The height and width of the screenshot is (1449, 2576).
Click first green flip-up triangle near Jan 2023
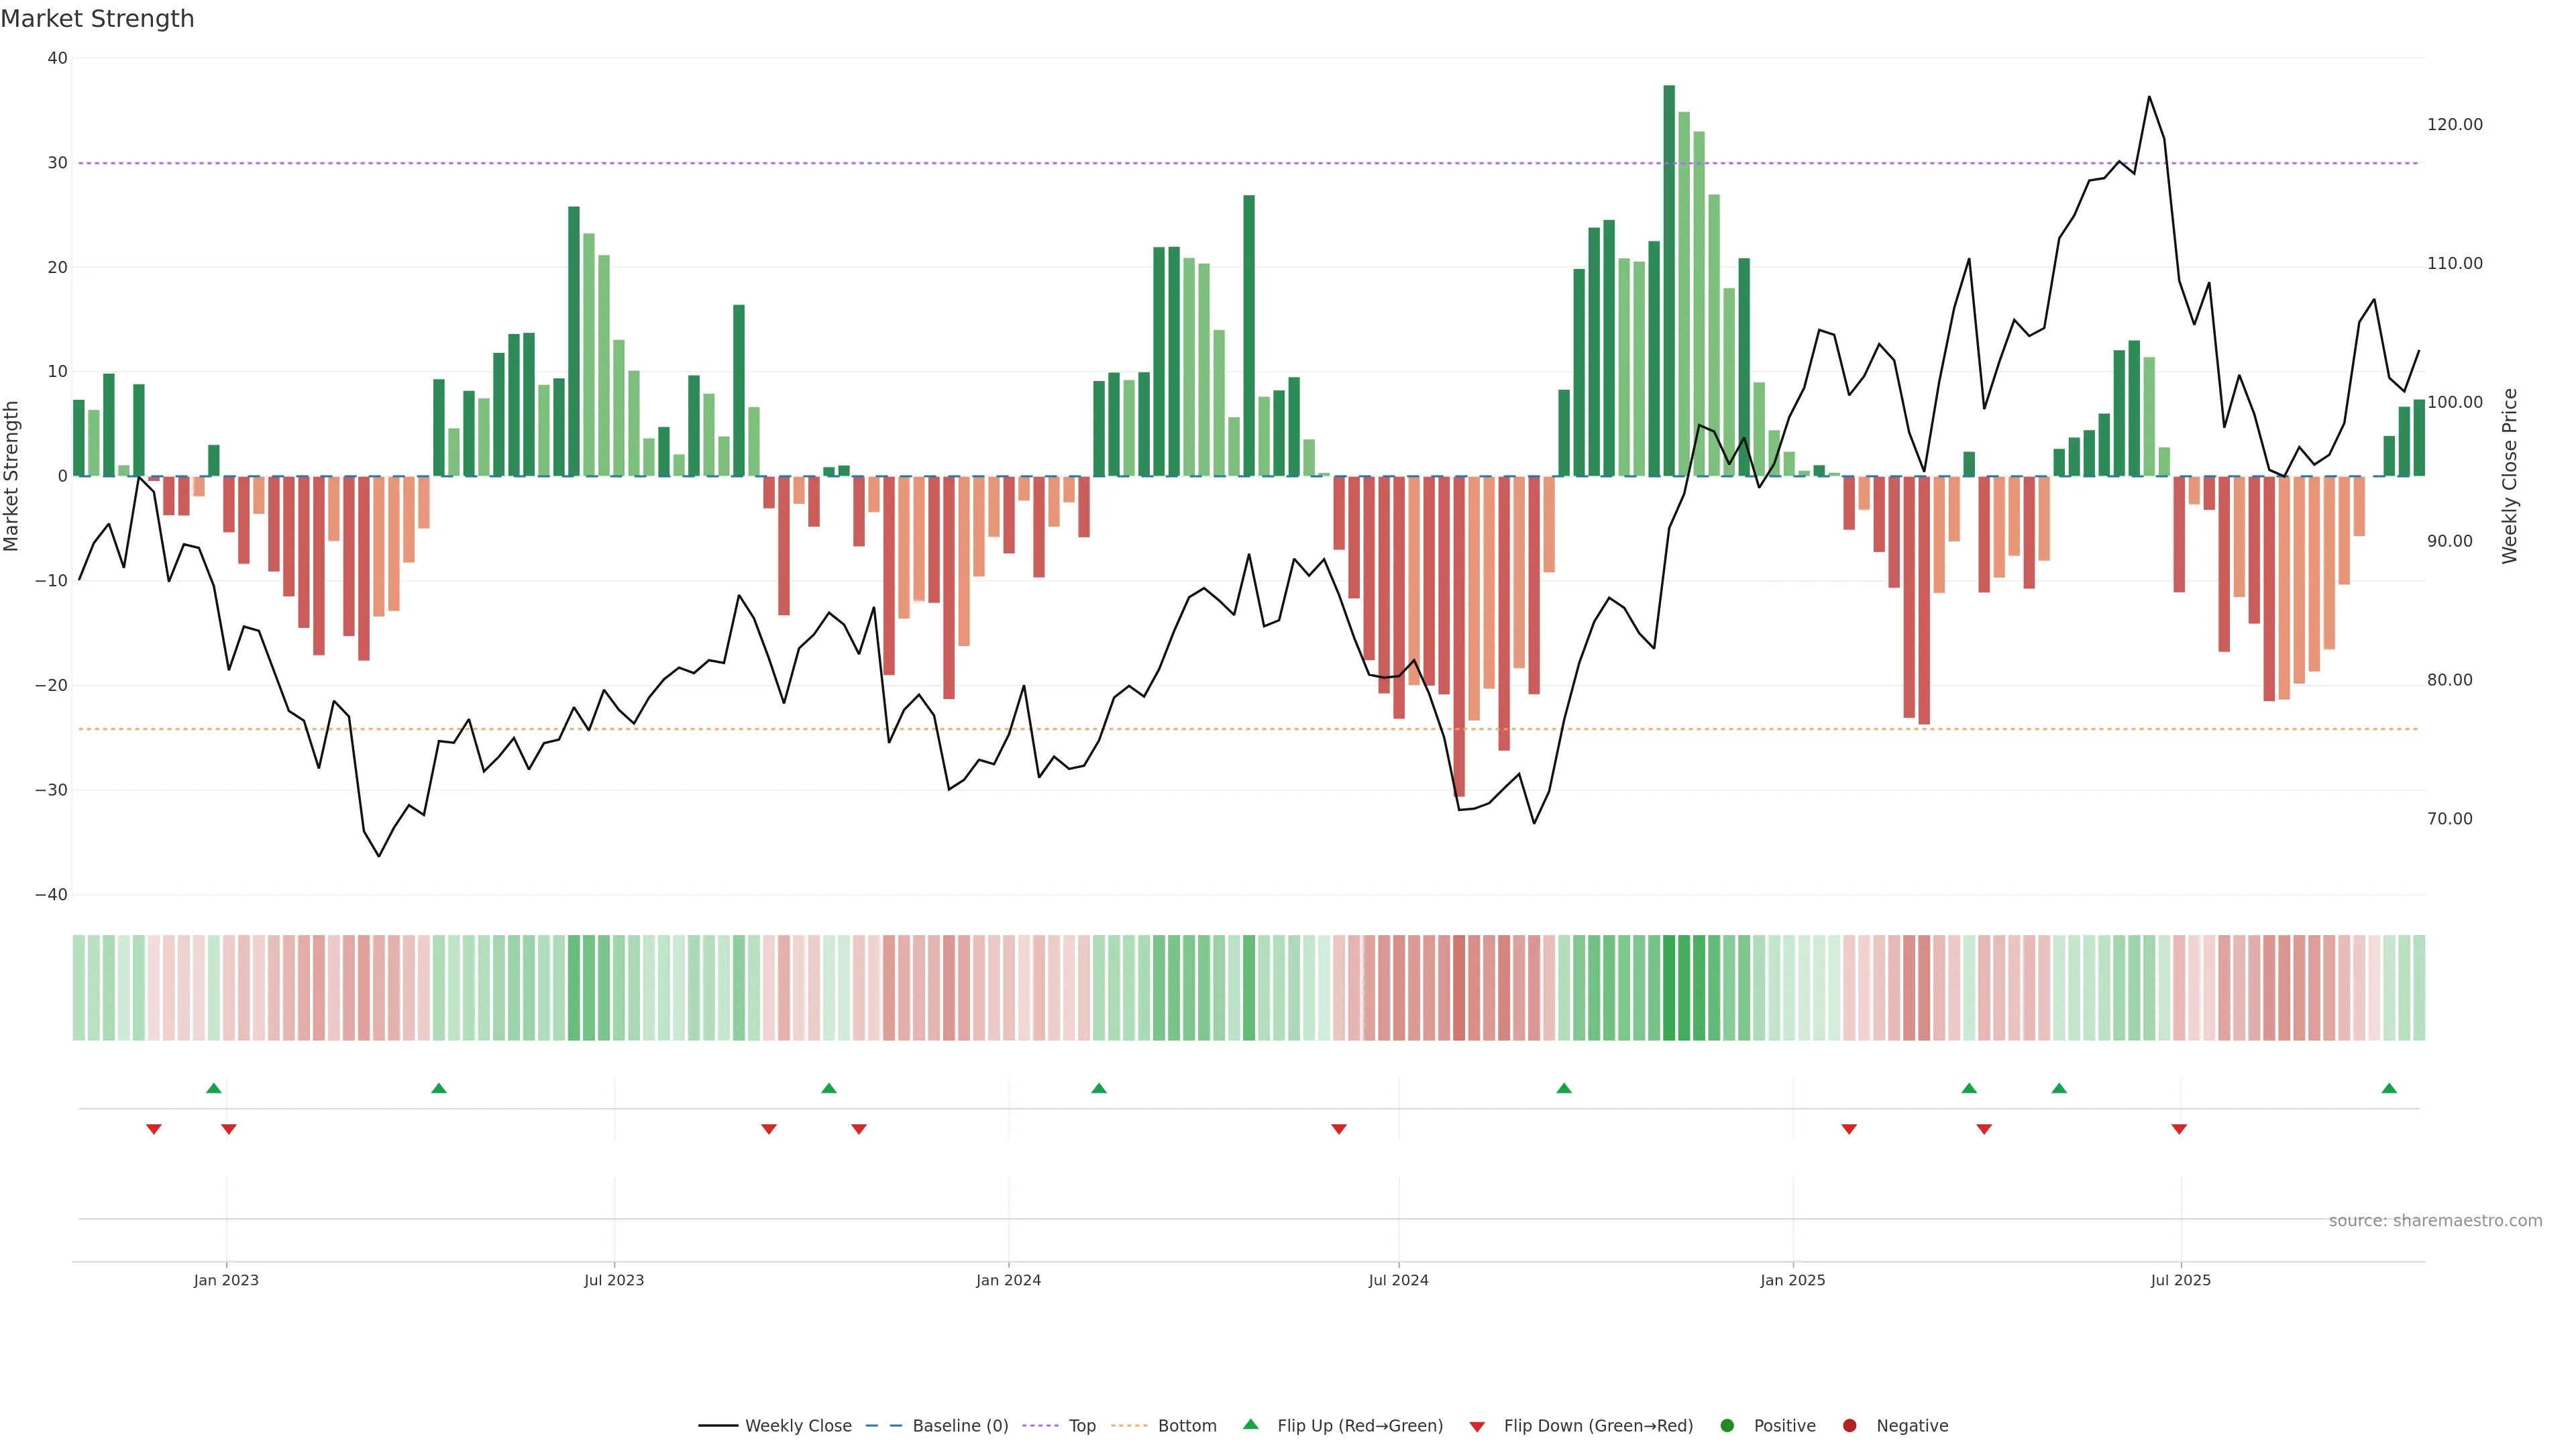pyautogui.click(x=213, y=1088)
